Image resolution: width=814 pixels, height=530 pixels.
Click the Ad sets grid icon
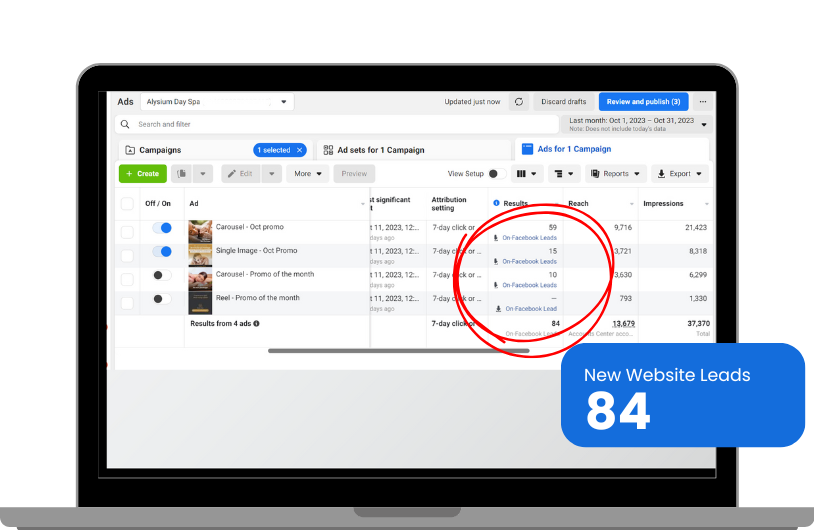click(x=328, y=150)
